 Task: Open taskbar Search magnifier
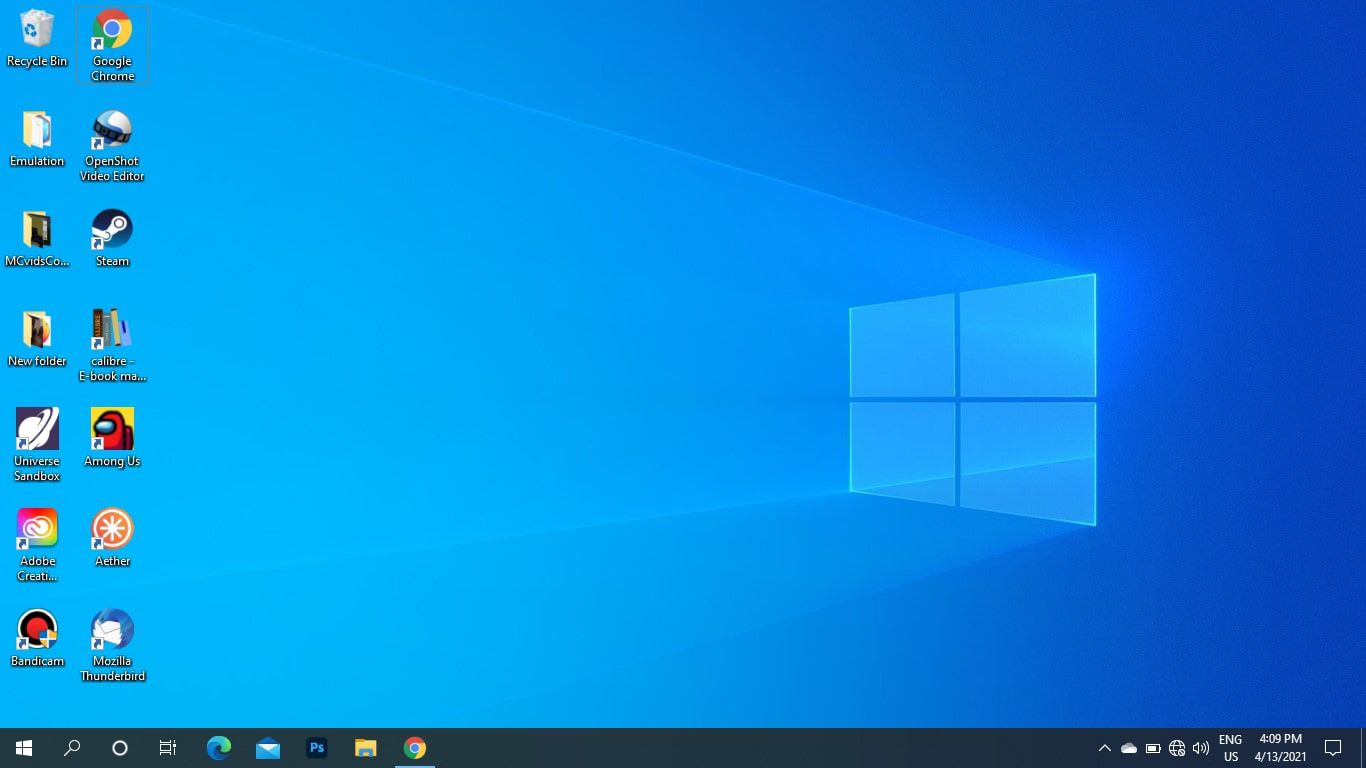[x=72, y=748]
